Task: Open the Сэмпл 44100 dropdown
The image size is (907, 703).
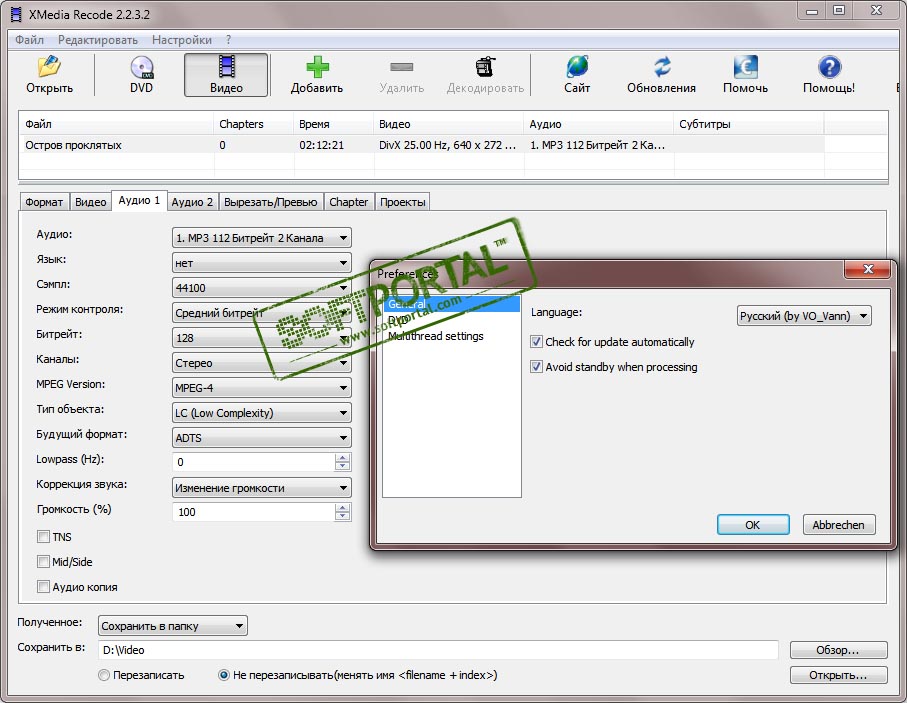Action: pos(261,288)
